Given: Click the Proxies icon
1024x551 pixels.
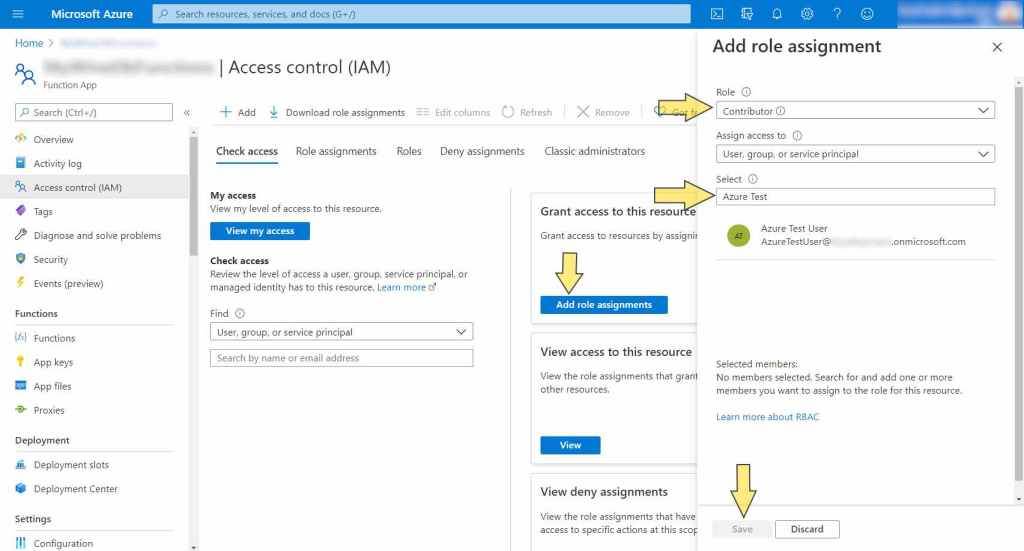Looking at the screenshot, I should coord(21,409).
